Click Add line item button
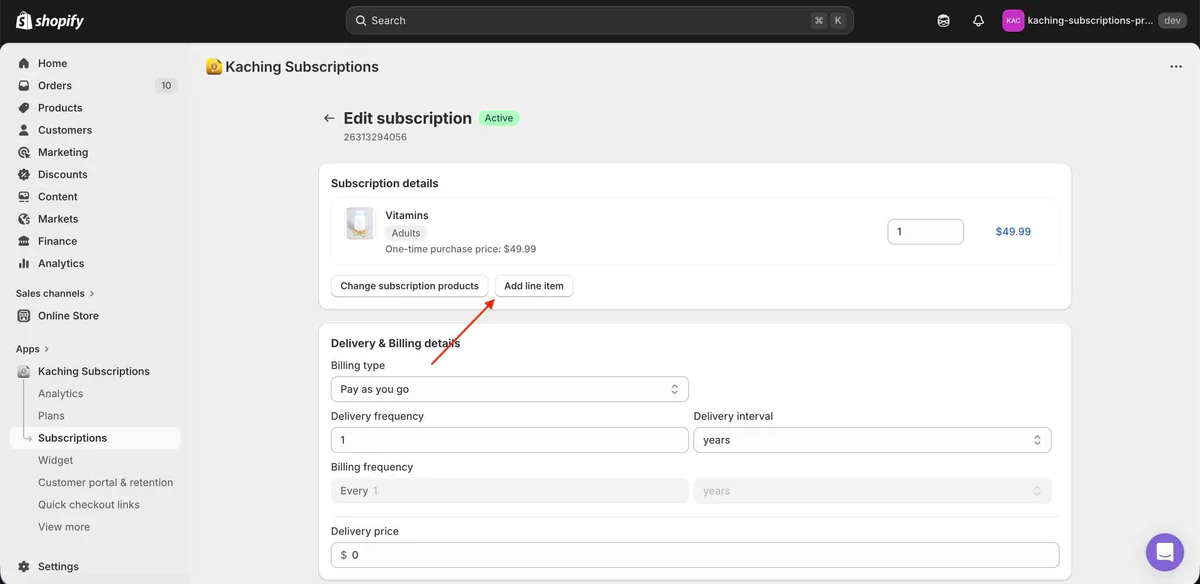Viewport: 1200px width, 584px height. [x=534, y=286]
